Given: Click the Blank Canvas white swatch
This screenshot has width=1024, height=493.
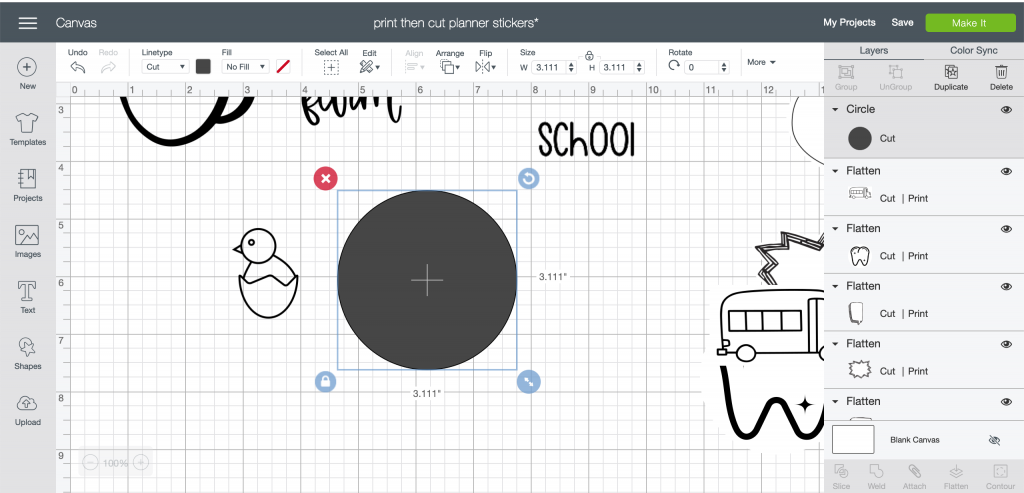Looking at the screenshot, I should pyautogui.click(x=853, y=439).
